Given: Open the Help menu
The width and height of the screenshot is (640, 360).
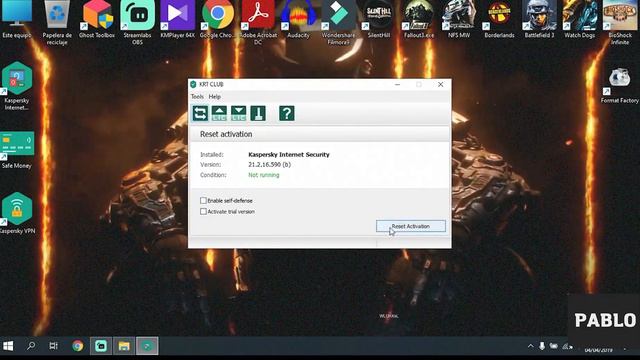Looking at the screenshot, I should [x=215, y=97].
